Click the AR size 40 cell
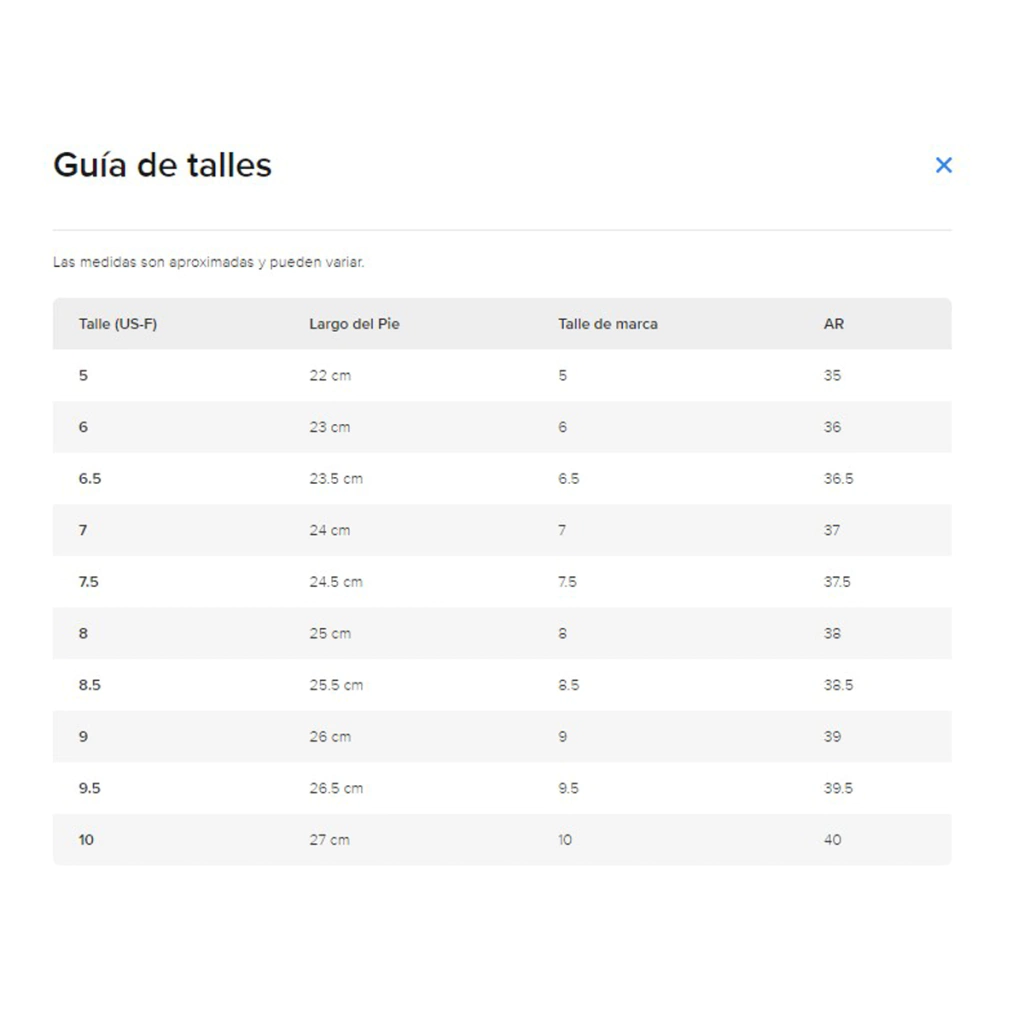This screenshot has height=1024, width=1024. click(x=833, y=840)
